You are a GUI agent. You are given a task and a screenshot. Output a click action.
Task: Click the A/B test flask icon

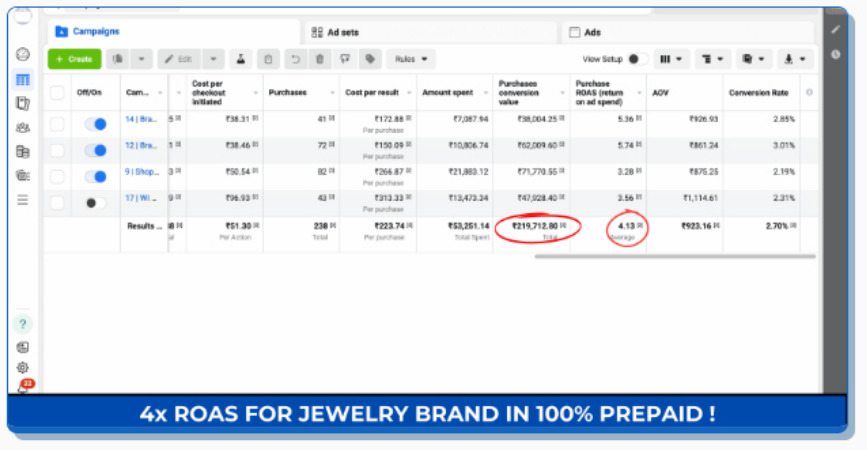click(x=241, y=59)
